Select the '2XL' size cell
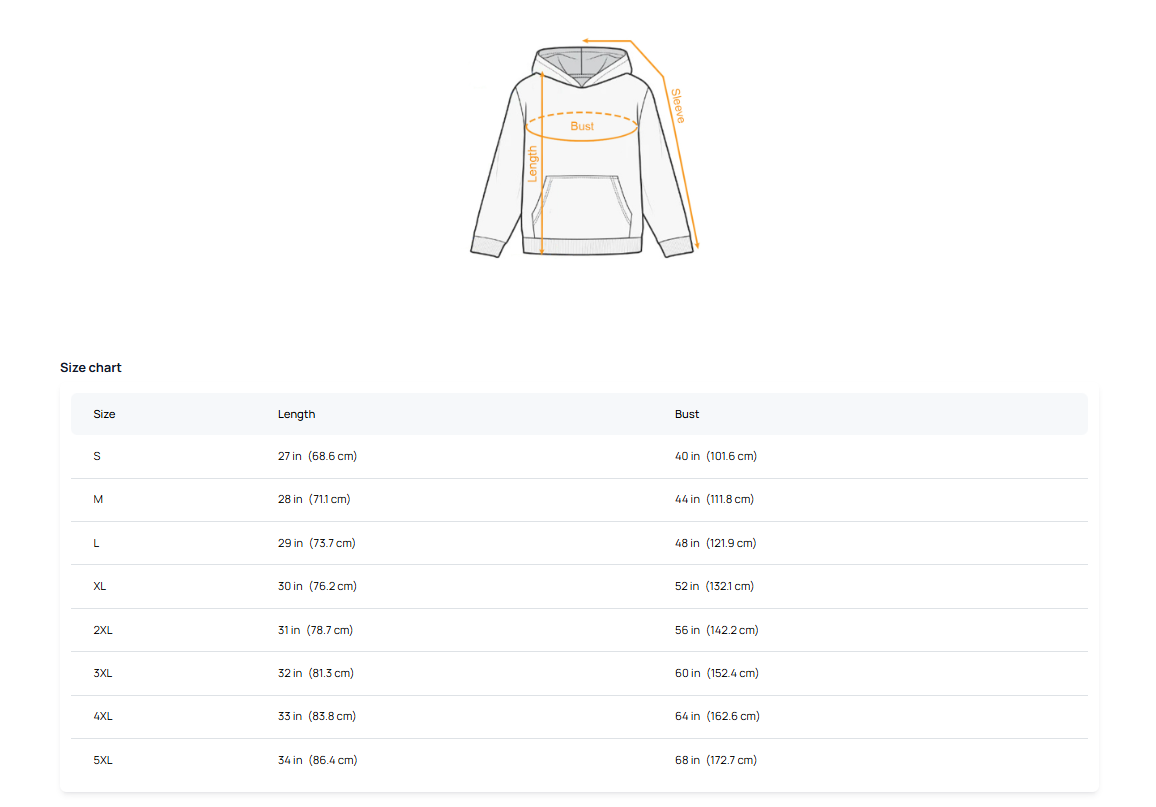Screen dimensions: 1156x807 [x=102, y=630]
